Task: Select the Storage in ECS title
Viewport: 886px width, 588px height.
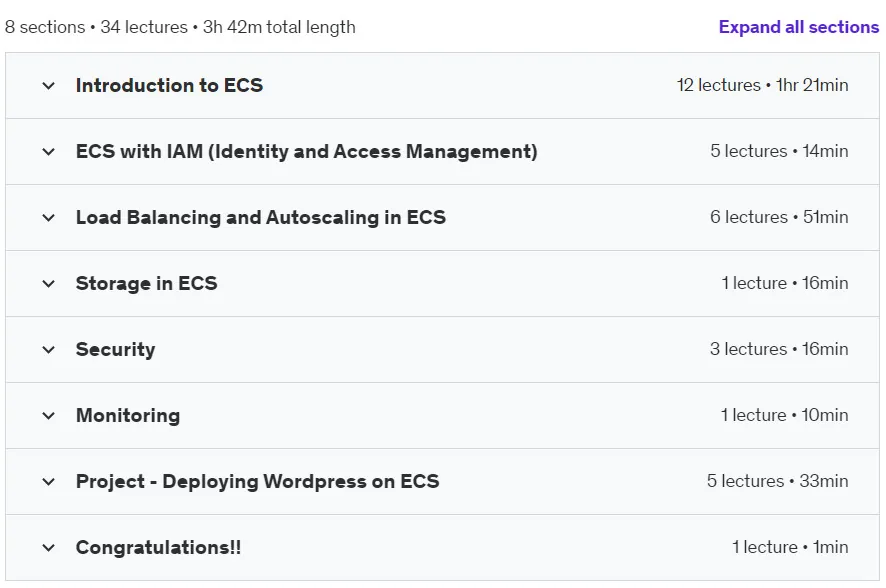Action: click(146, 283)
